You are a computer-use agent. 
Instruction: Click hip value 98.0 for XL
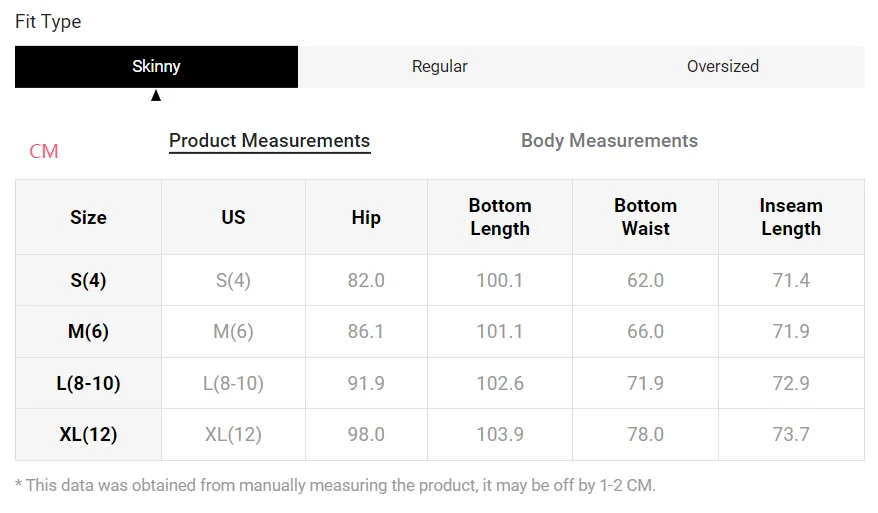tap(366, 435)
